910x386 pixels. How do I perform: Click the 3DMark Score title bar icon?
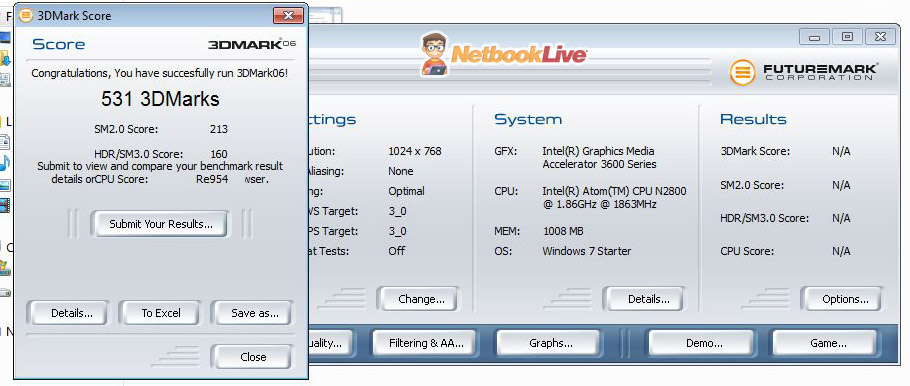[x=26, y=16]
